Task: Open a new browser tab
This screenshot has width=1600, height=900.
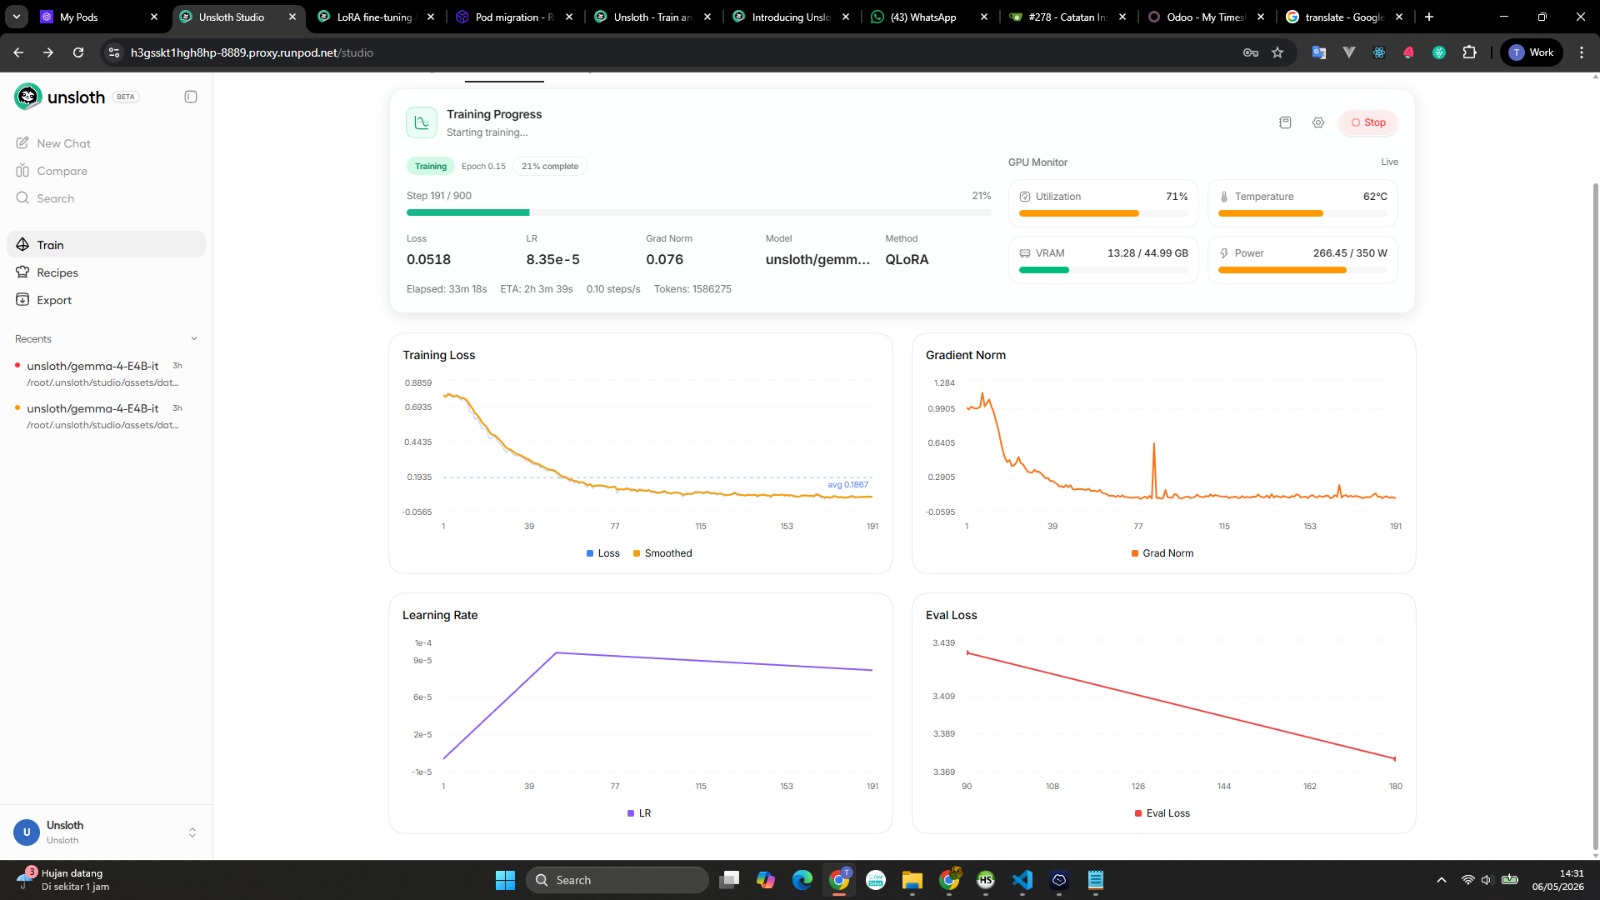Action: tap(1429, 17)
